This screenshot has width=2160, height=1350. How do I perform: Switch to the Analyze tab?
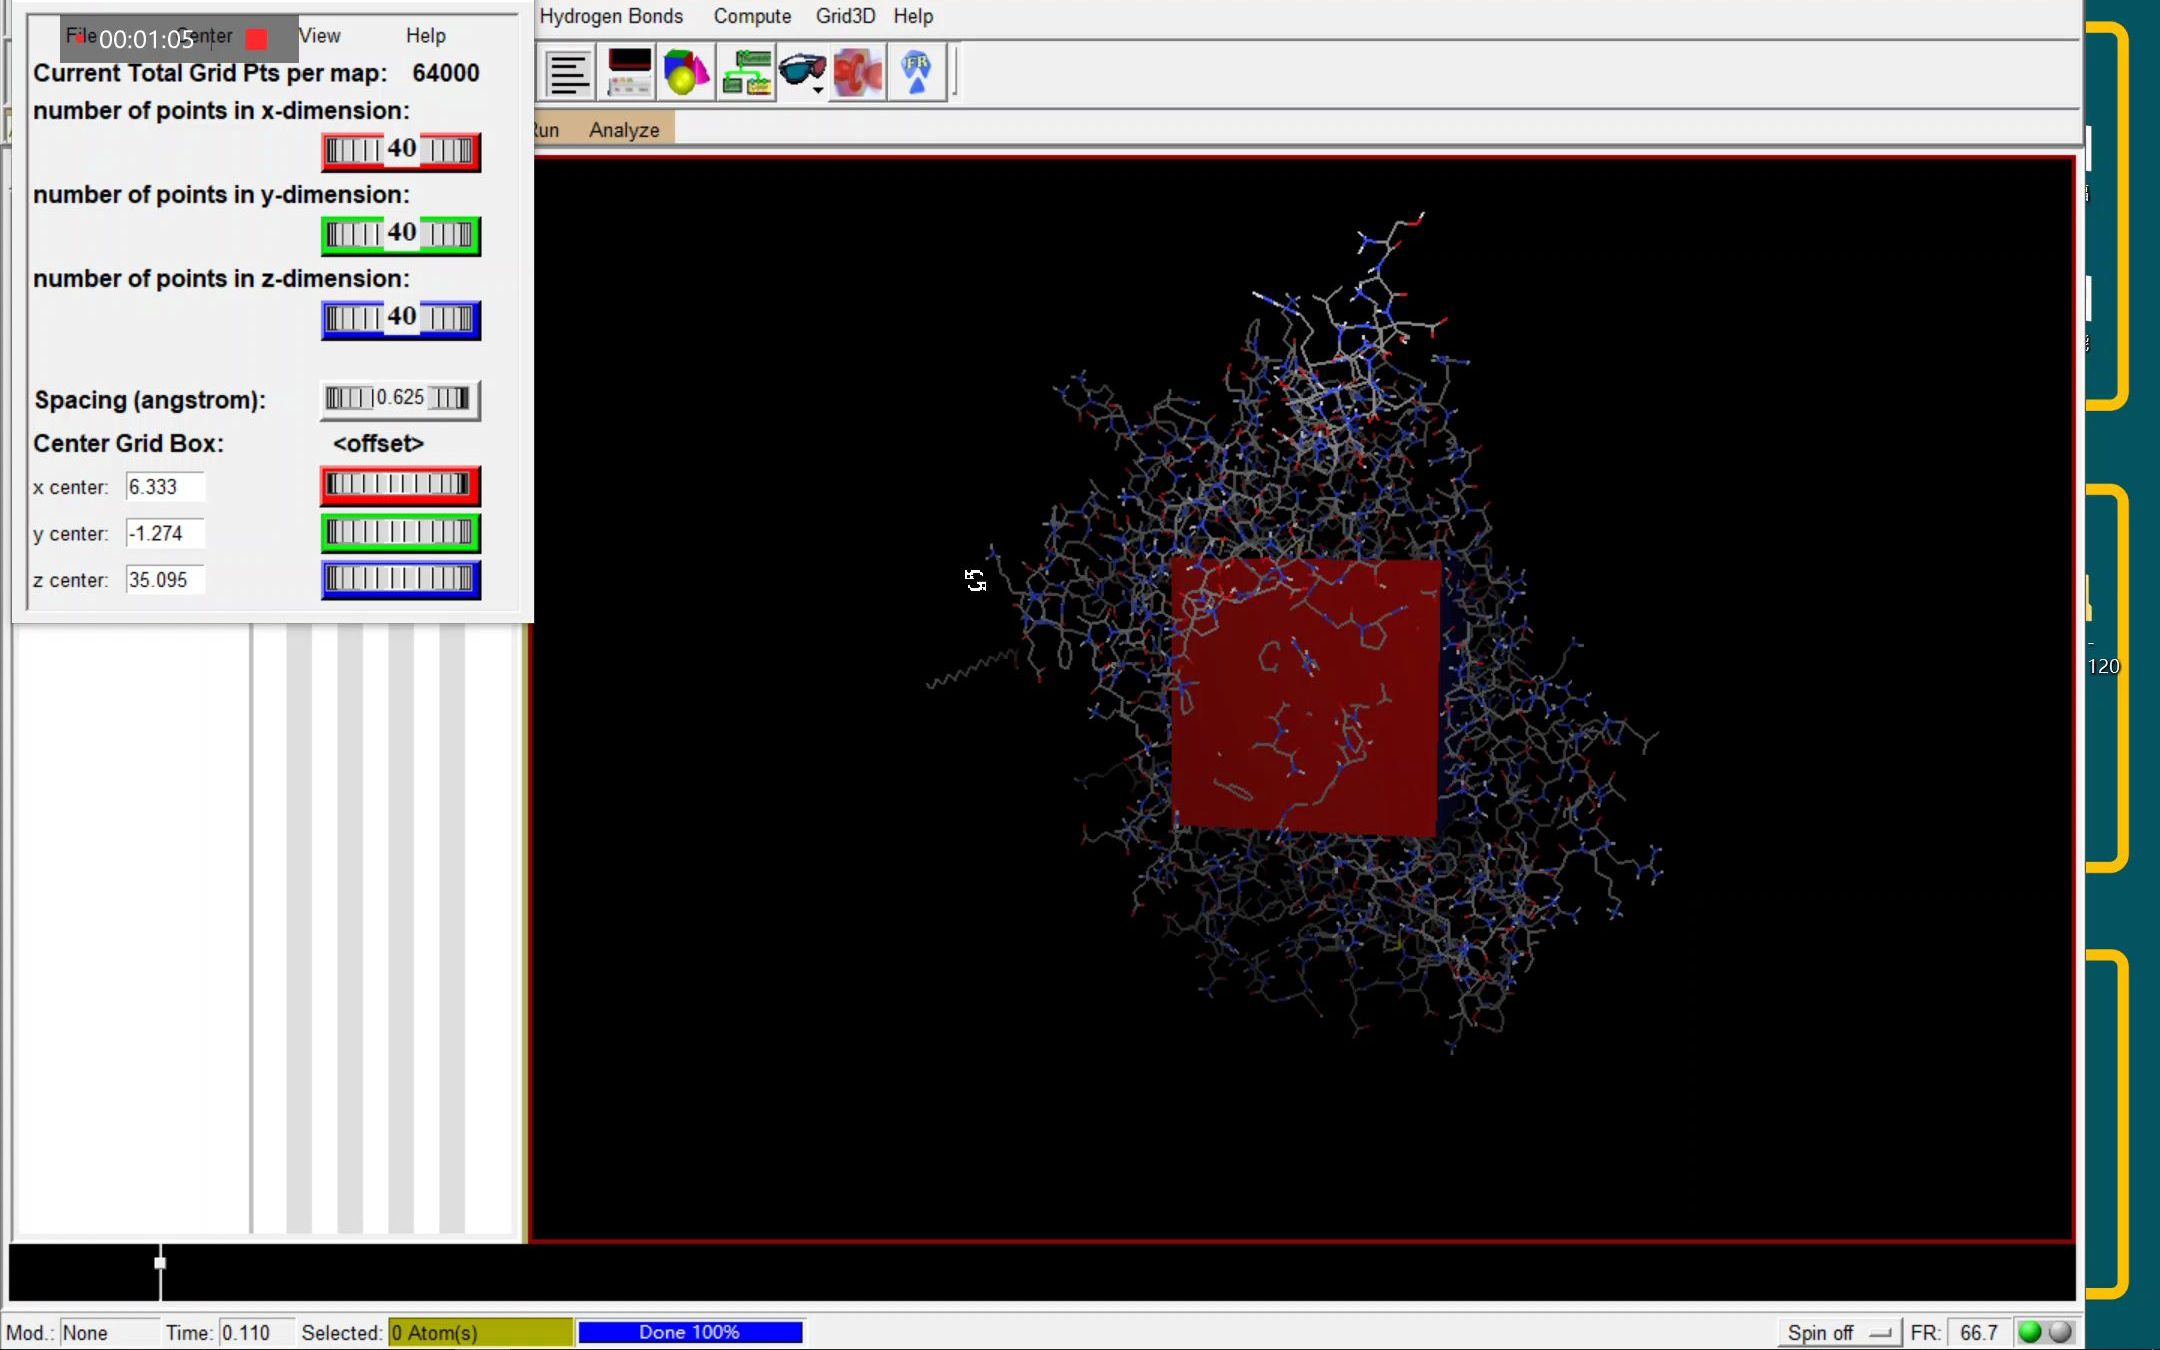(624, 130)
